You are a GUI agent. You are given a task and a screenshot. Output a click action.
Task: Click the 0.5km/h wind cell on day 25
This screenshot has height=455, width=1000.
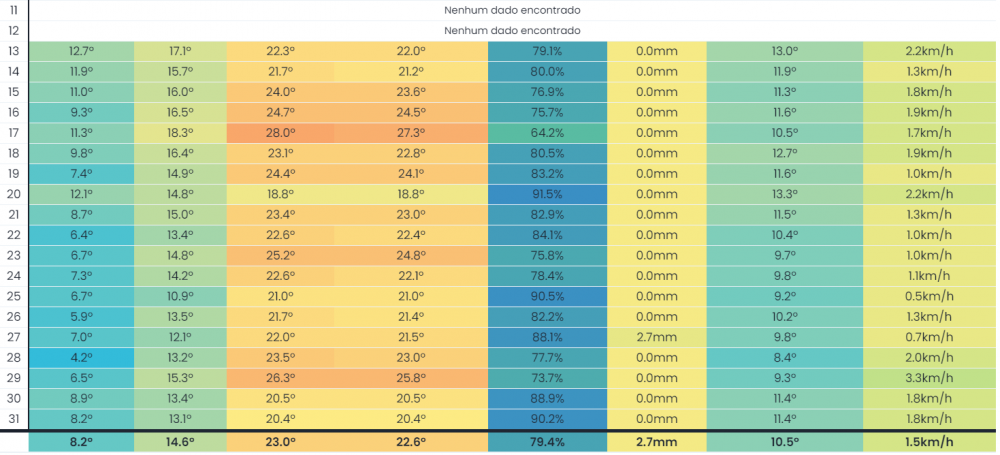tap(929, 296)
